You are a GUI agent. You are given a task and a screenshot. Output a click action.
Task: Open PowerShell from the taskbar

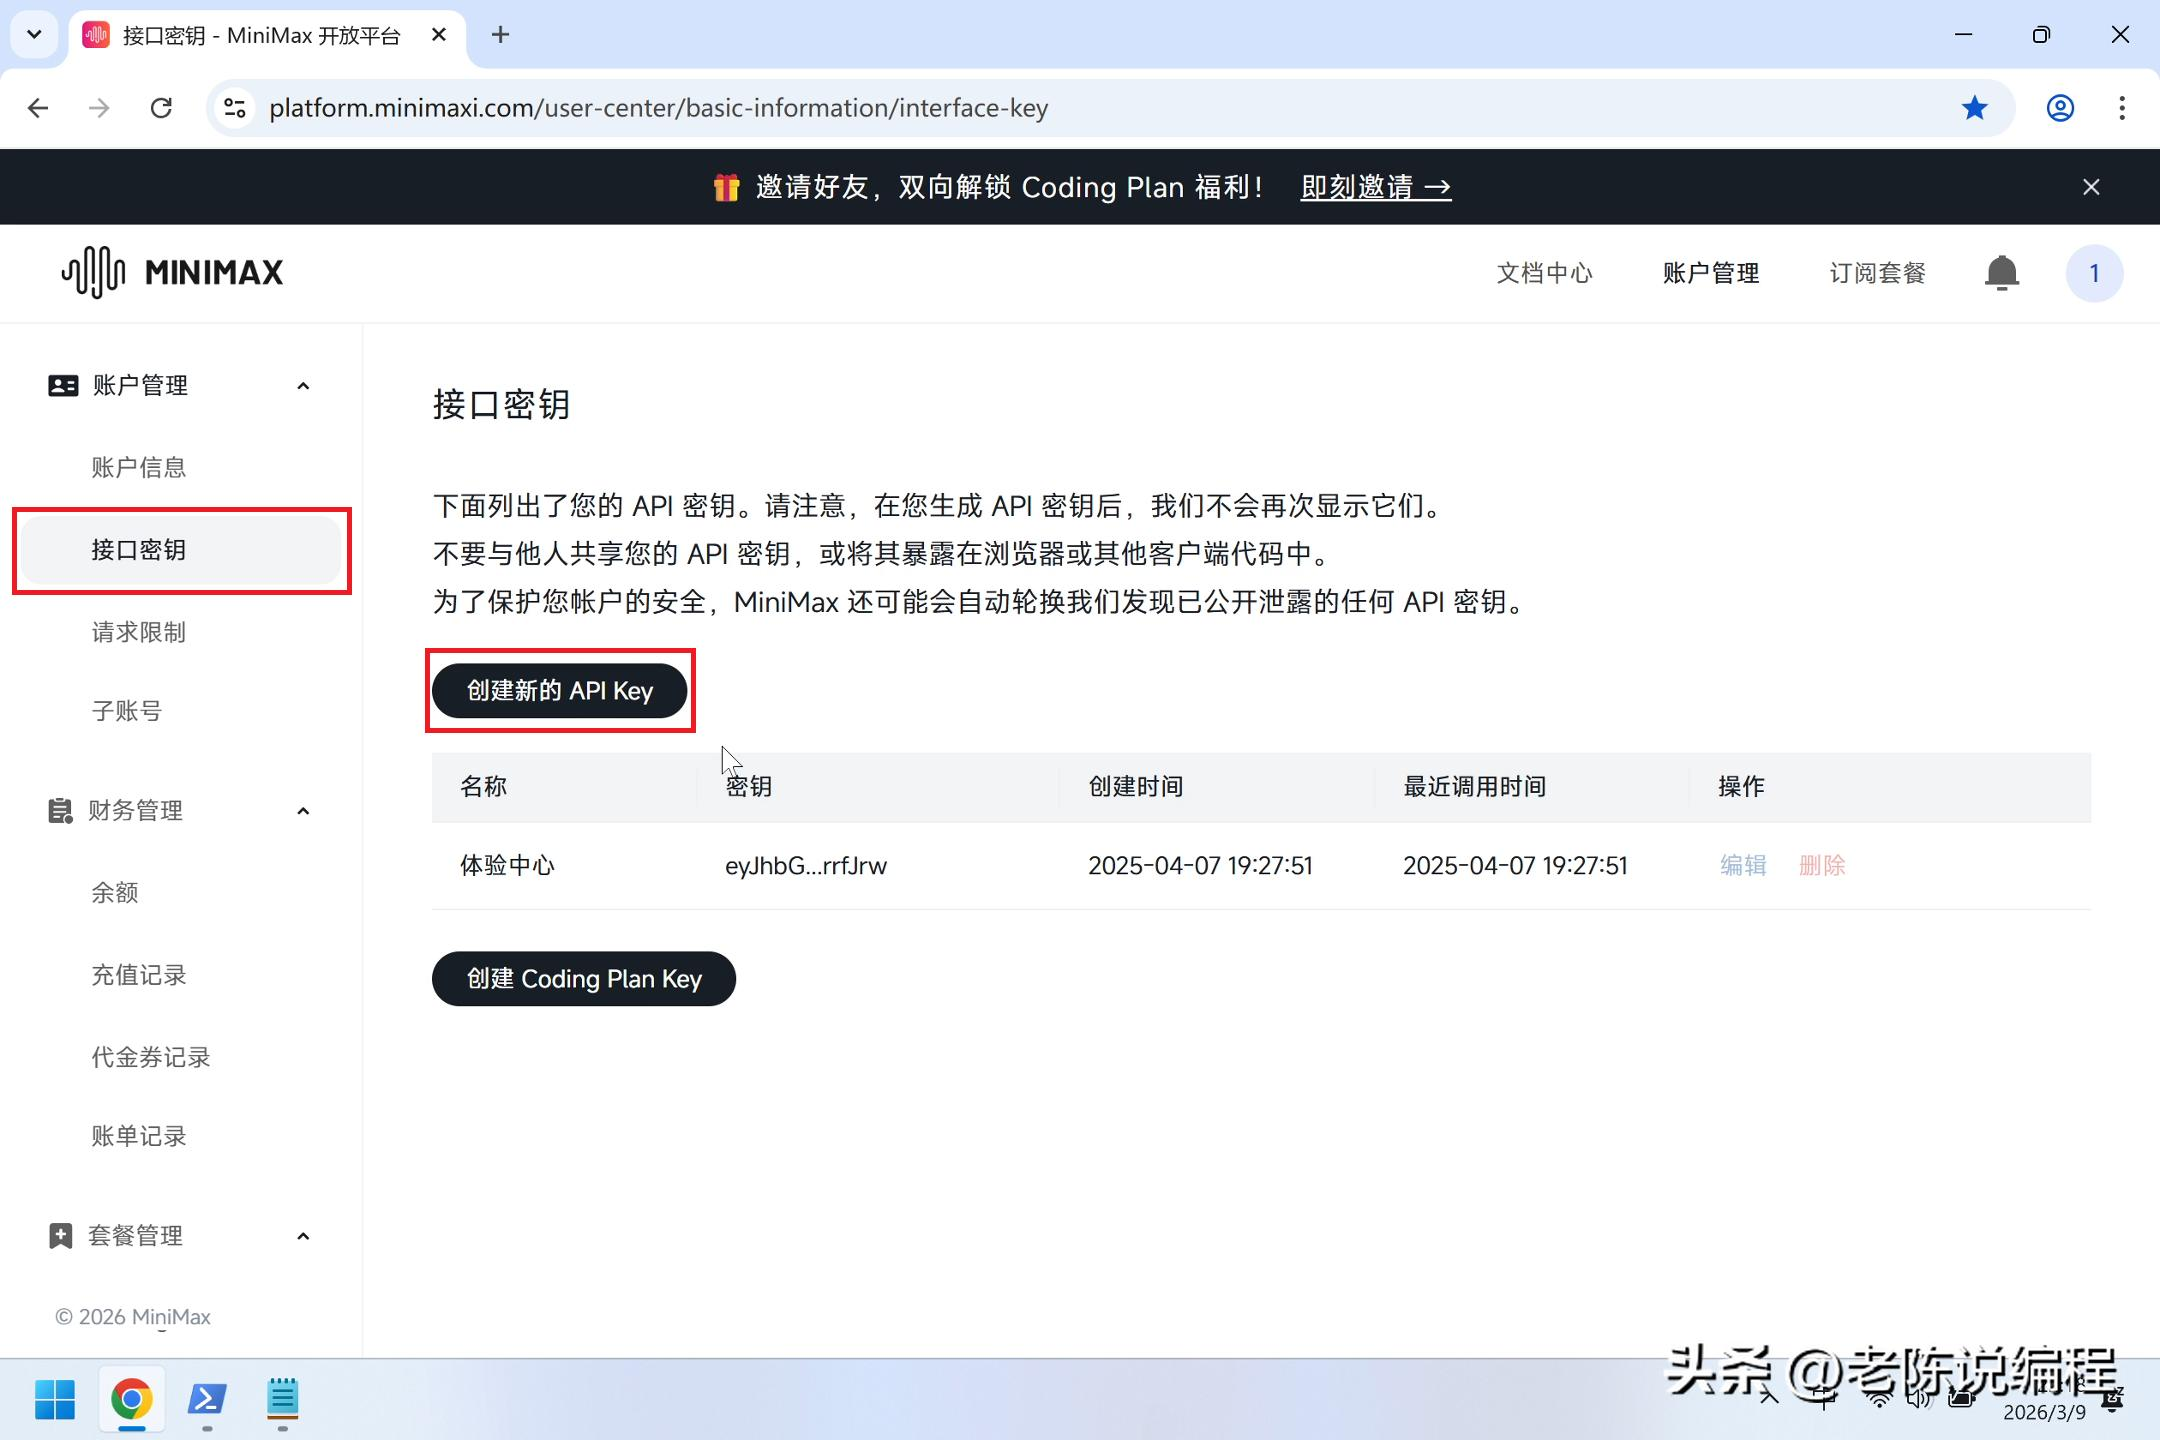tap(207, 1399)
